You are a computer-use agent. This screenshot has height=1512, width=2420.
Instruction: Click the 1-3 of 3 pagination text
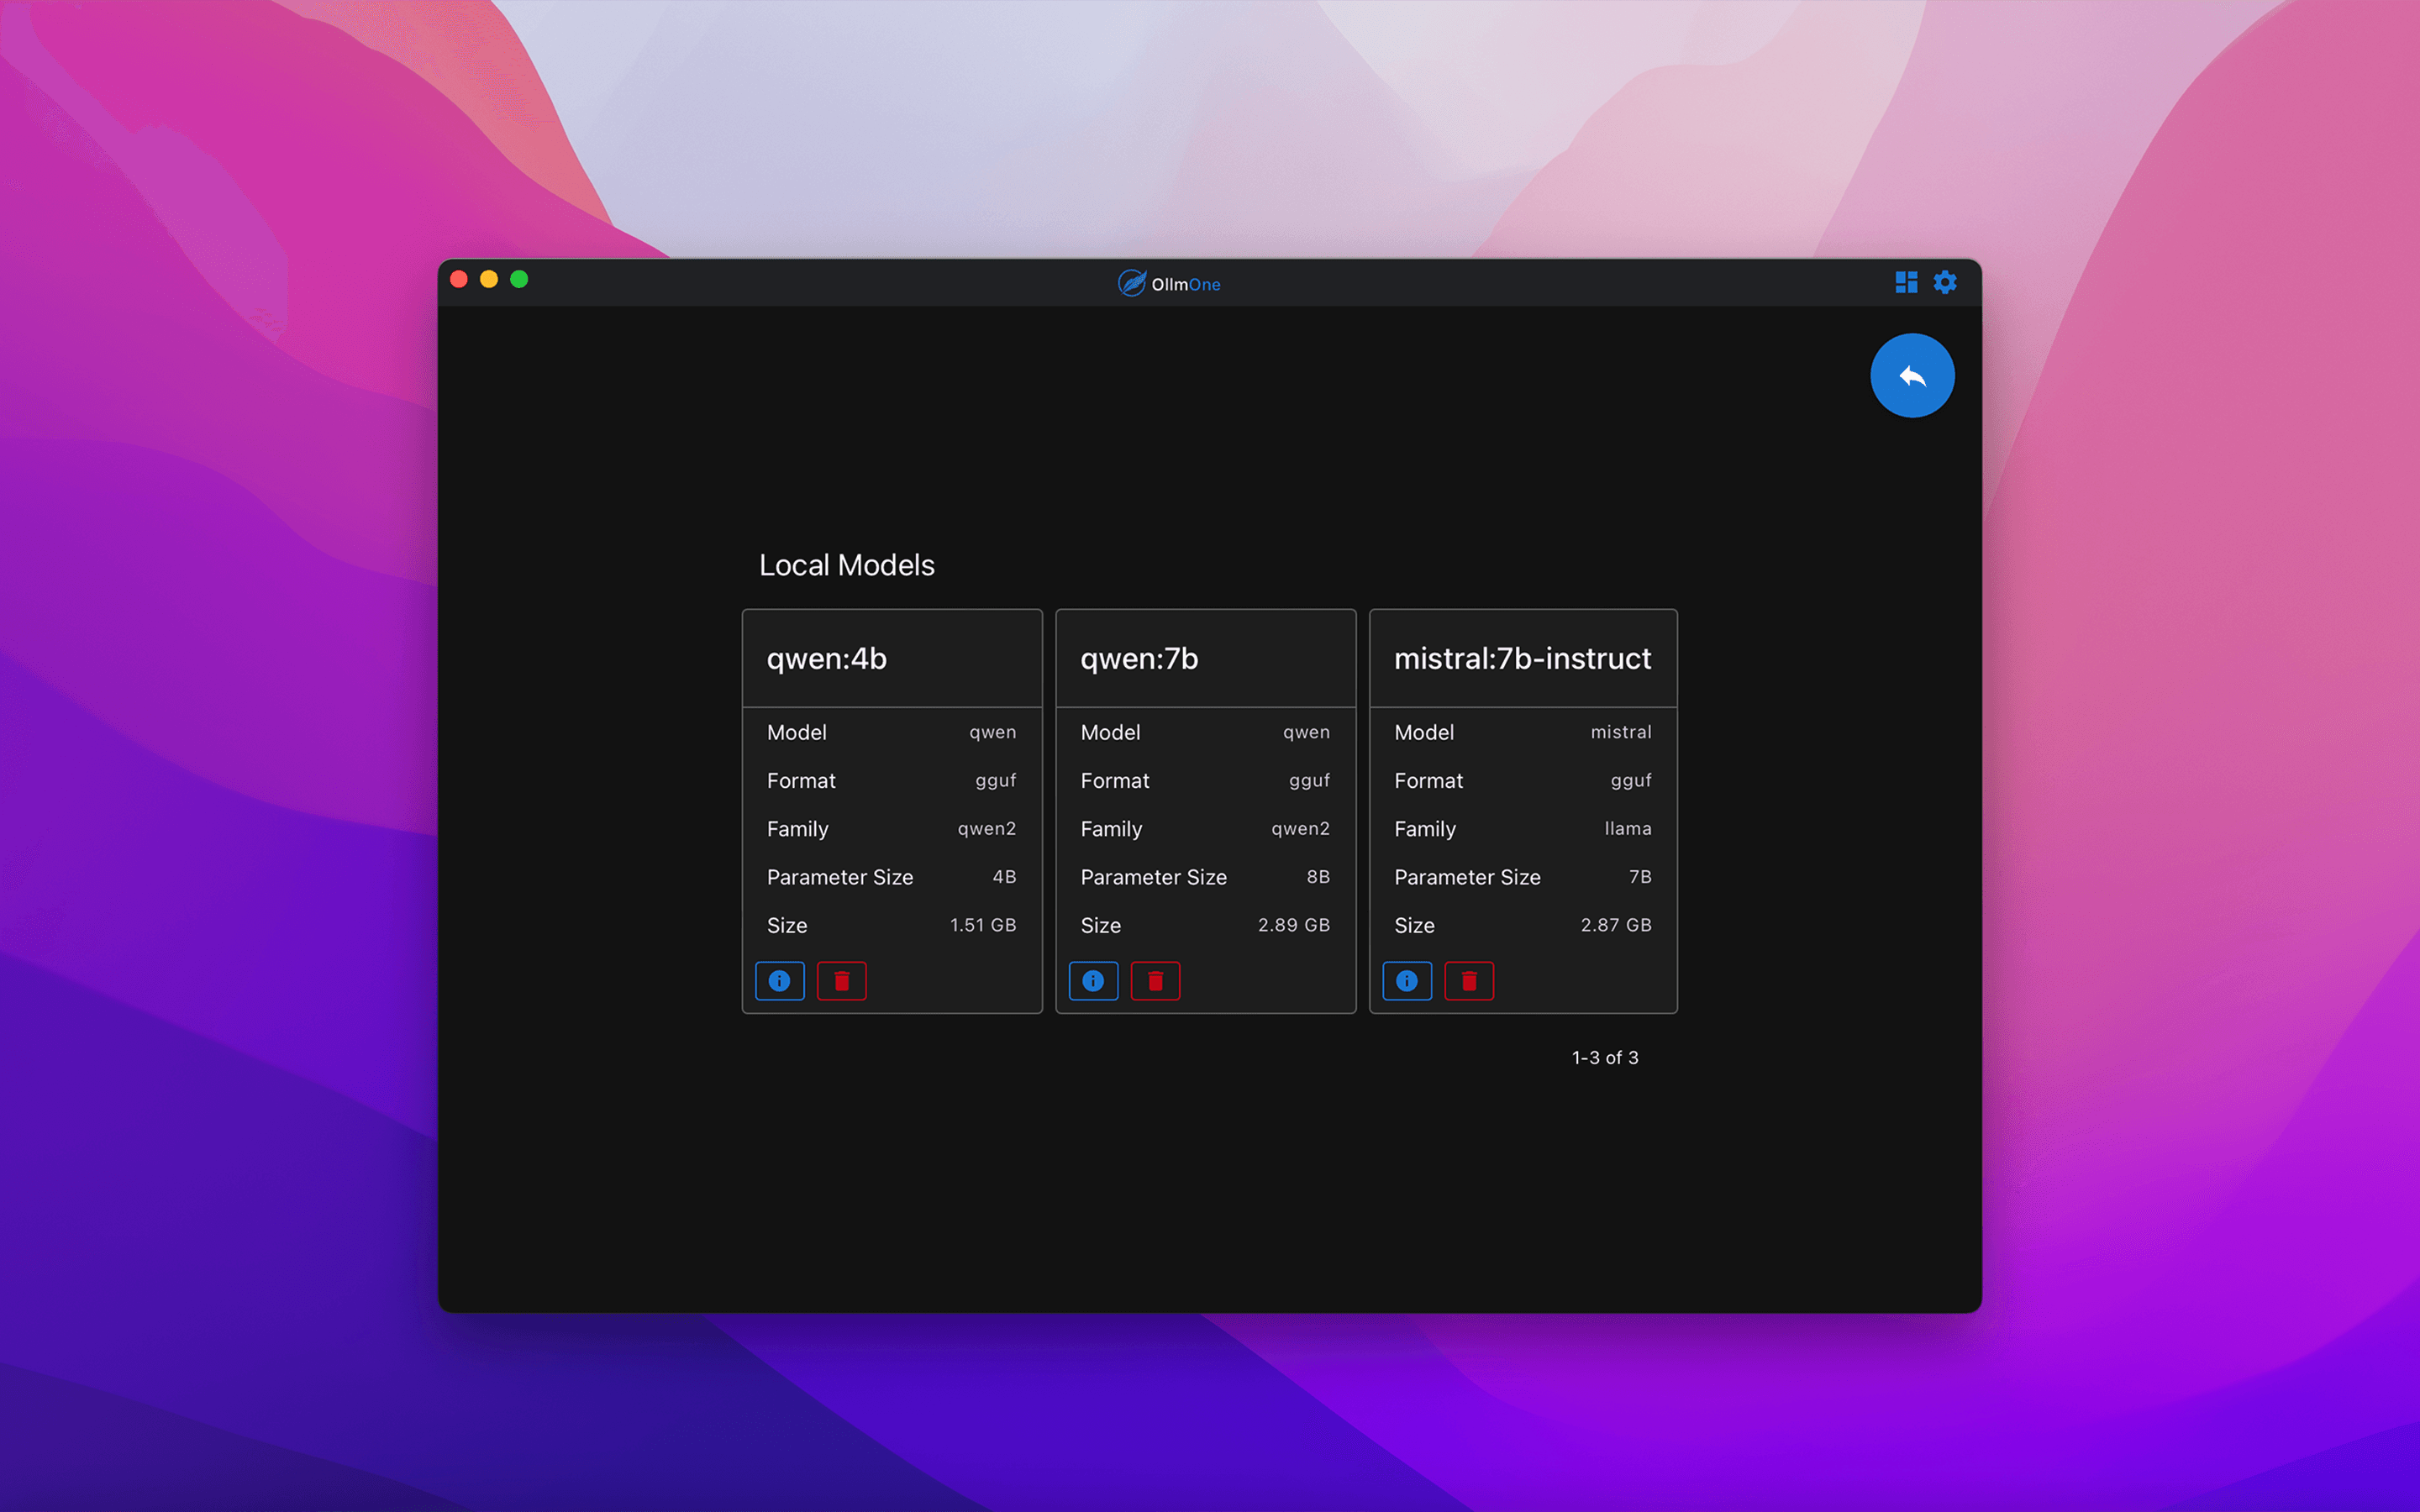1605,1057
